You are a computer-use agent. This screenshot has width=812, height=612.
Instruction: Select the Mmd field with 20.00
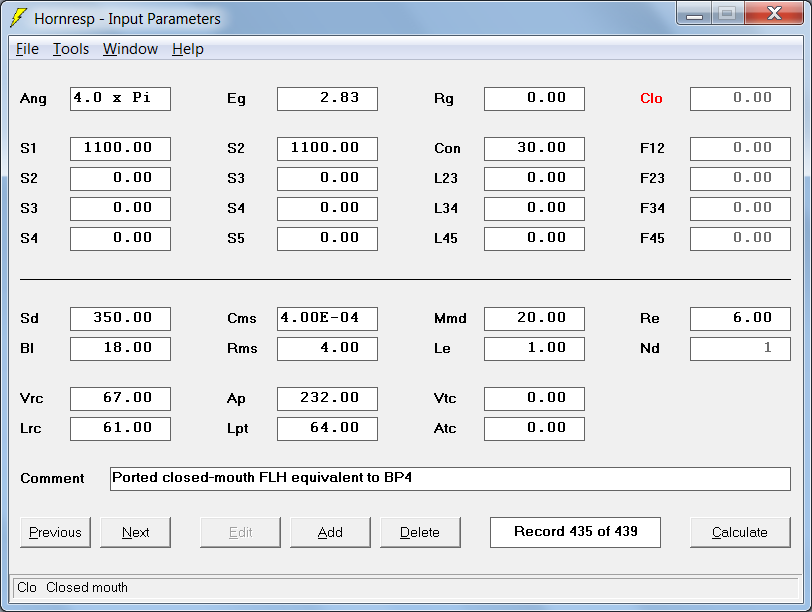(534, 319)
